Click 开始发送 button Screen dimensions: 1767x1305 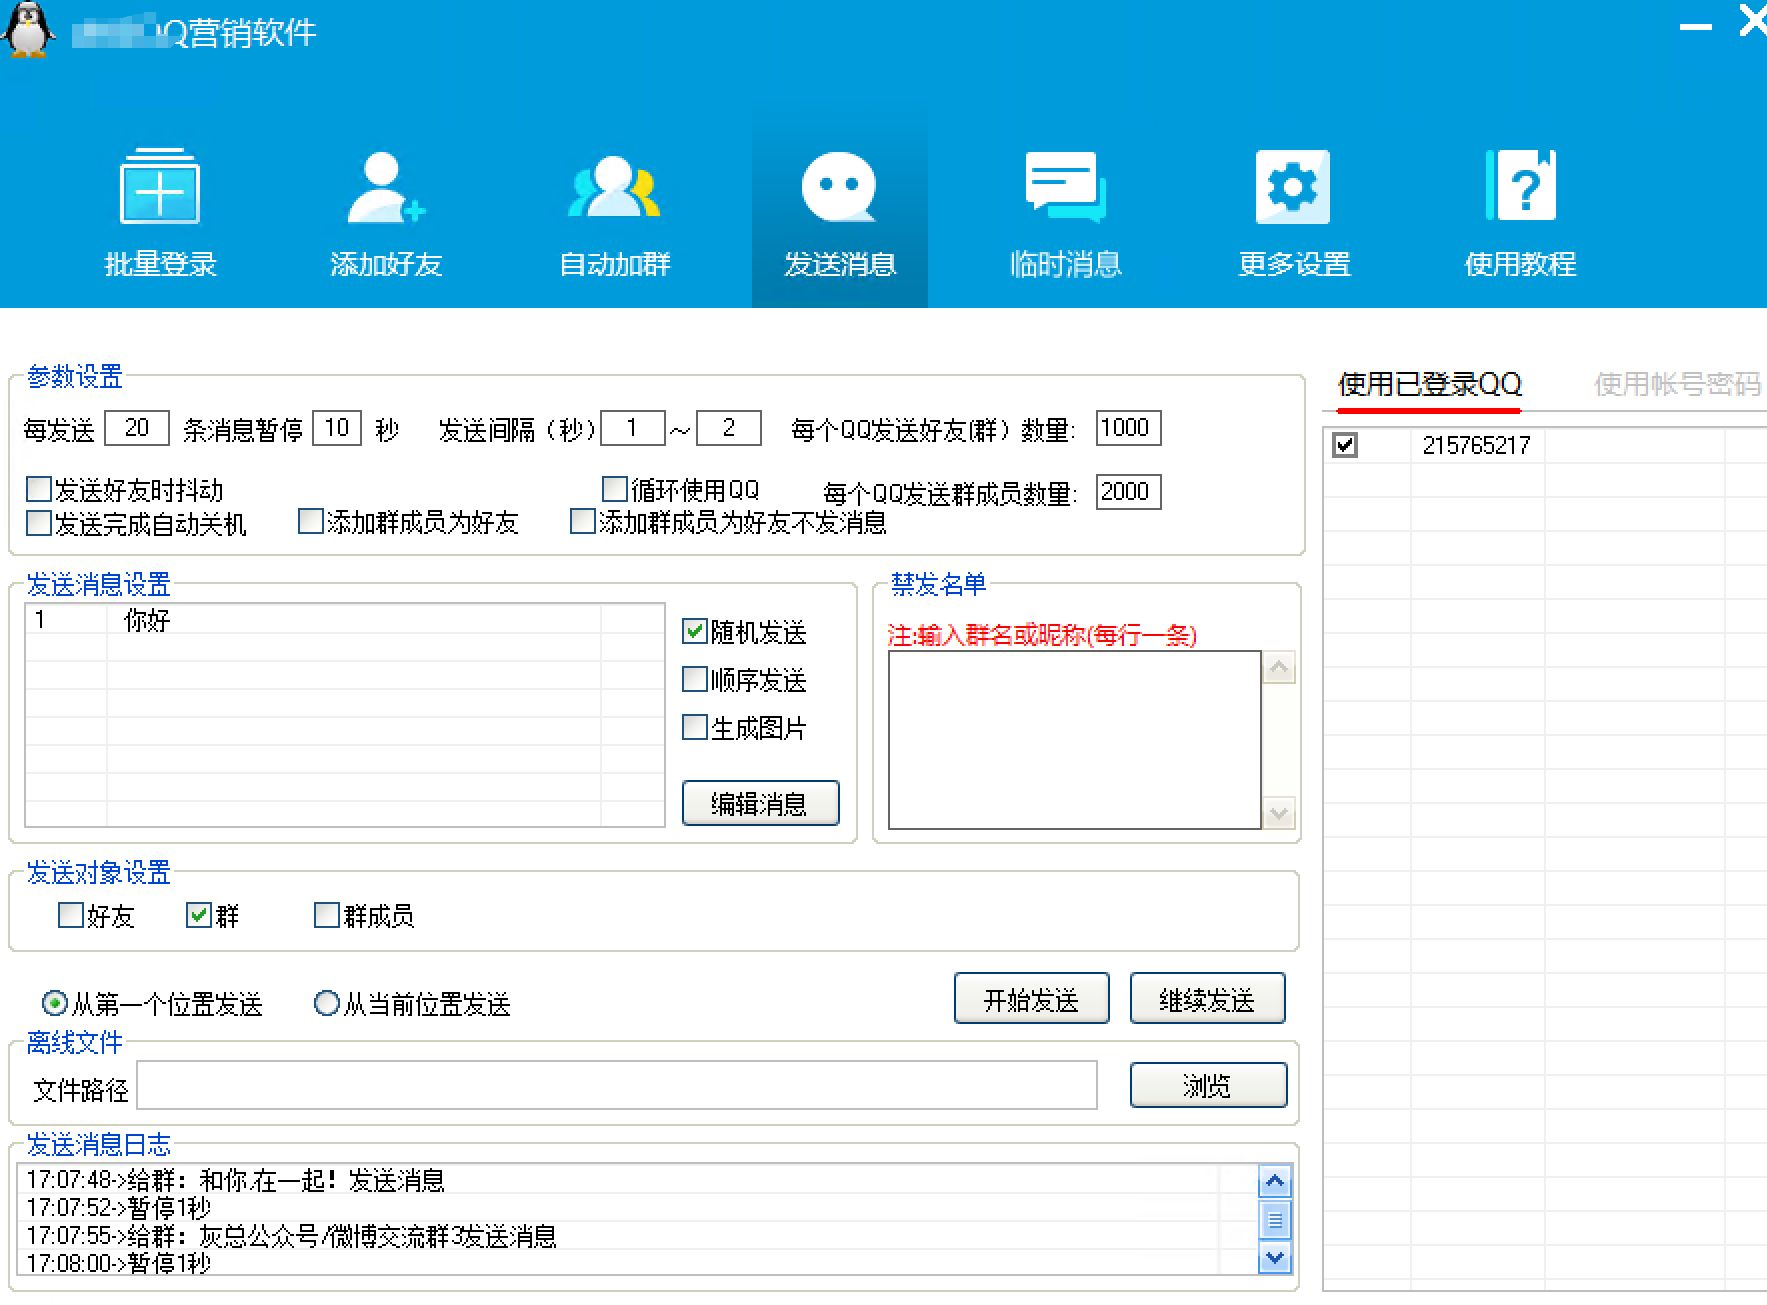pos(1031,998)
